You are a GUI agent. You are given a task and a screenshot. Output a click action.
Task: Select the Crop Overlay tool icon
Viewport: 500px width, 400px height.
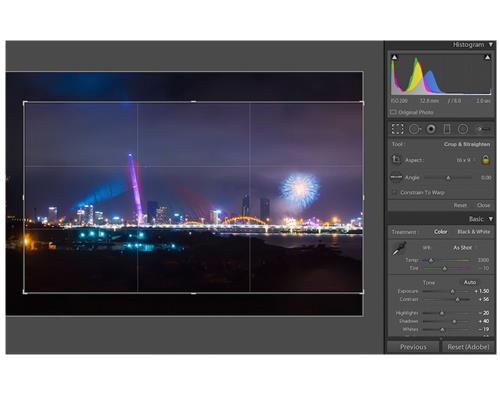coord(397,129)
